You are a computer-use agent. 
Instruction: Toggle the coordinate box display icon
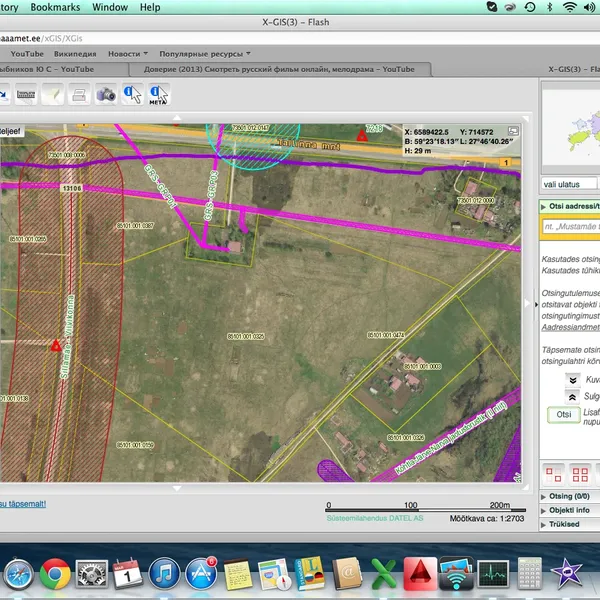513,131
